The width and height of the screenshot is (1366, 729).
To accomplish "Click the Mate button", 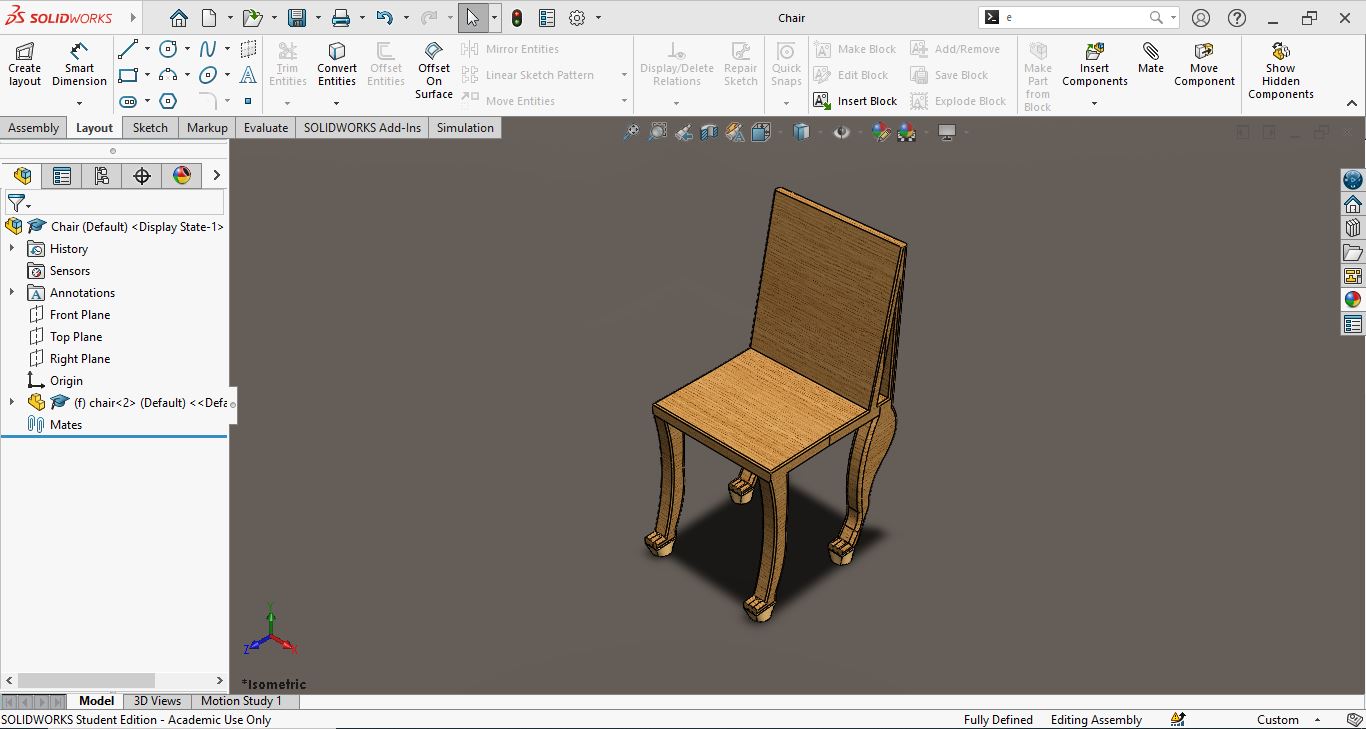I will click(1151, 58).
